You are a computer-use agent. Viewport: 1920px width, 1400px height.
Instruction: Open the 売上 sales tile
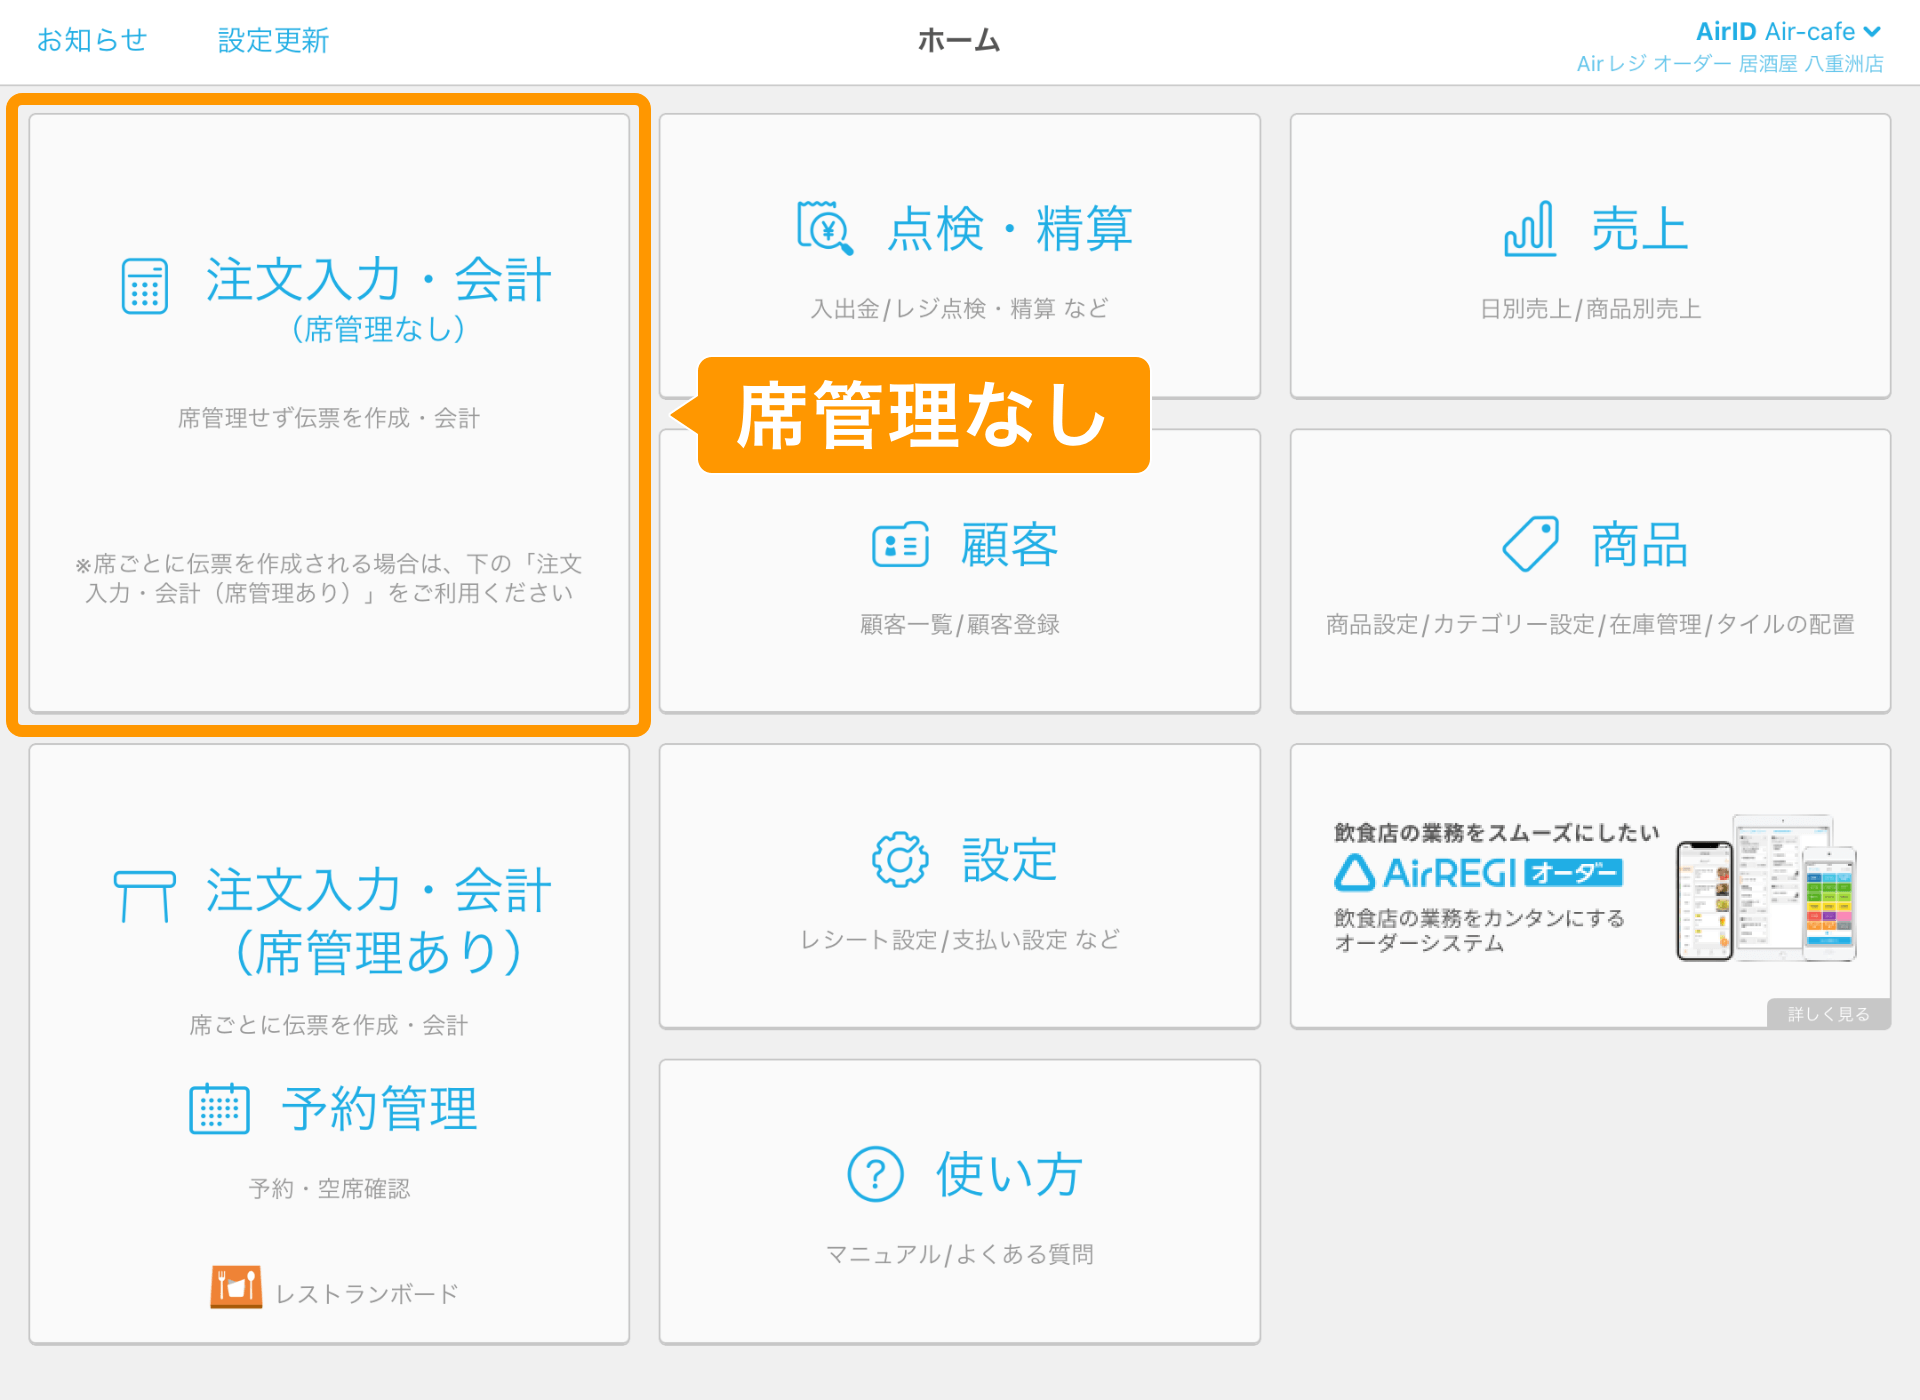pyautogui.click(x=1590, y=256)
